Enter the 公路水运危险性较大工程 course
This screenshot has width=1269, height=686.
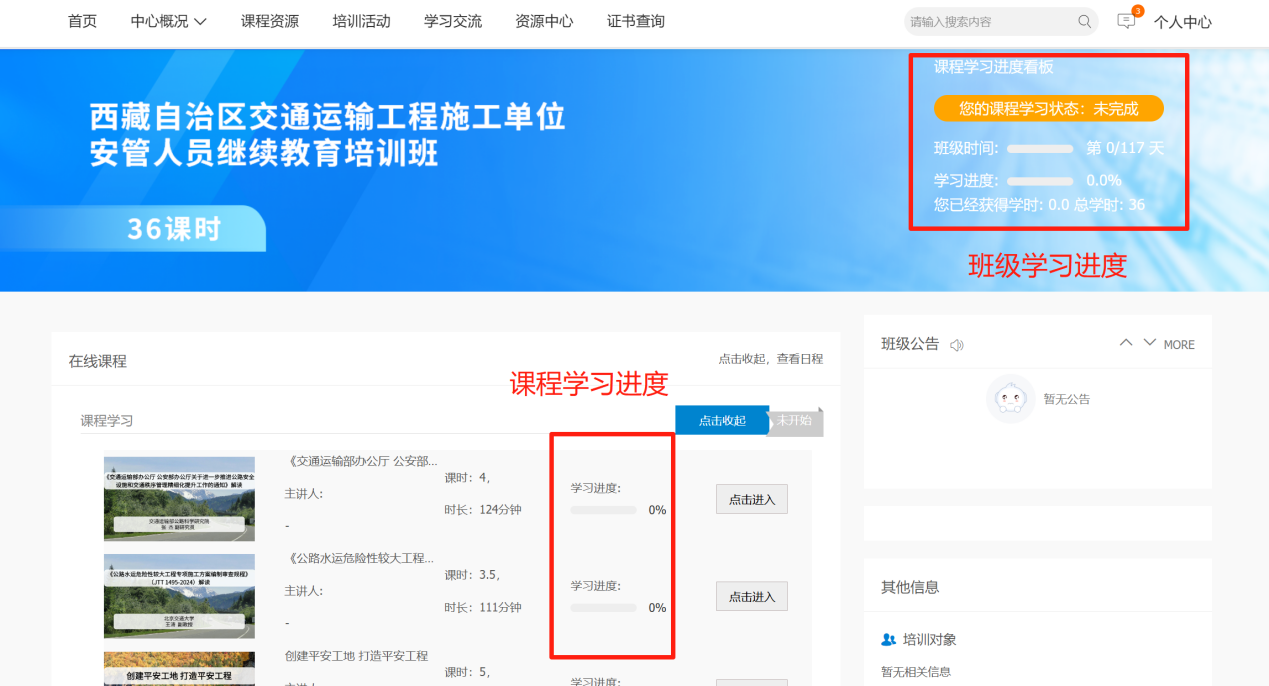751,597
